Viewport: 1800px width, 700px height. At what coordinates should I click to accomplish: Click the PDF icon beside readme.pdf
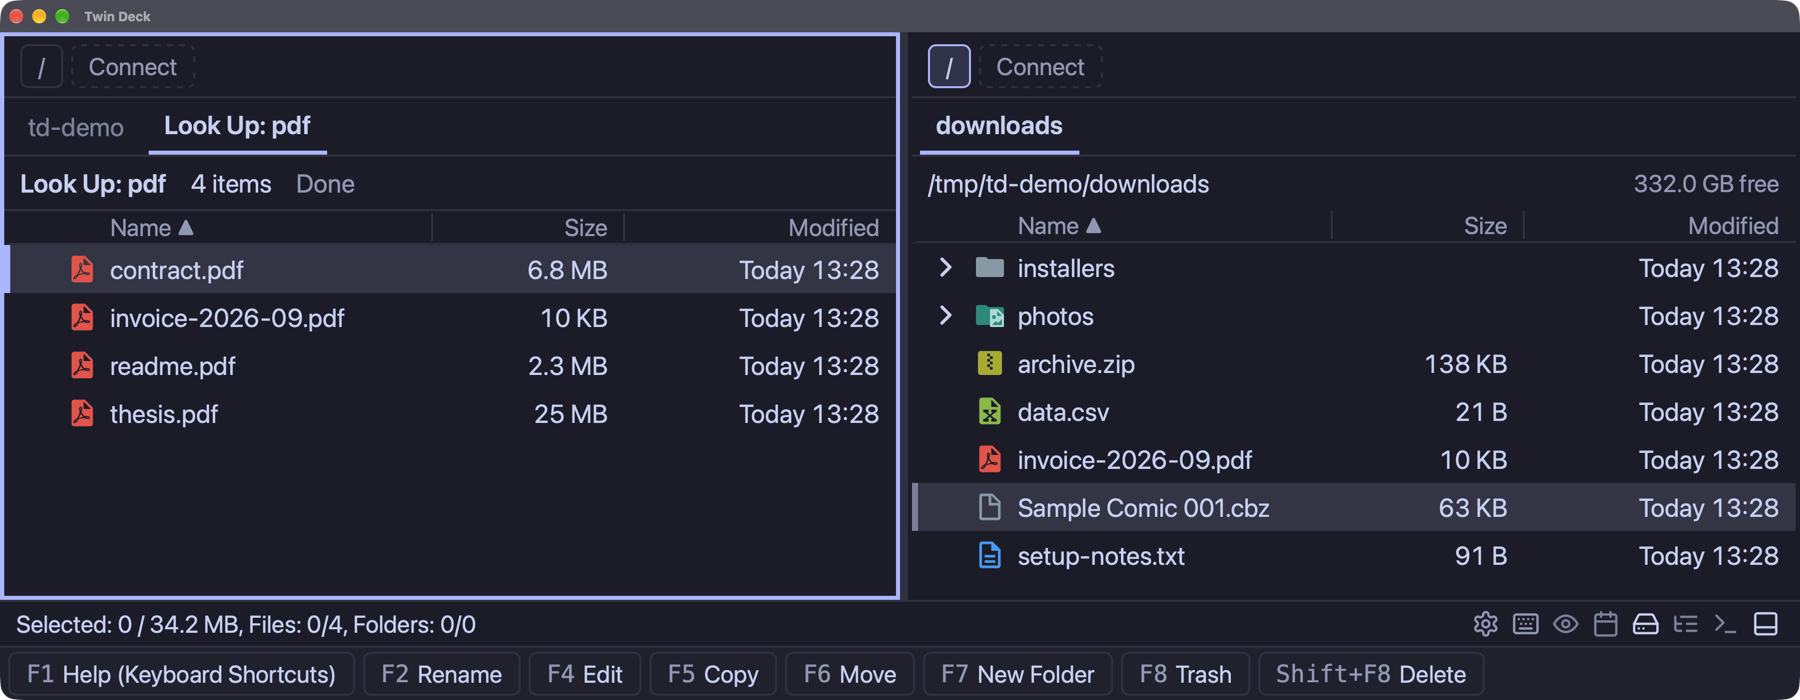click(82, 365)
